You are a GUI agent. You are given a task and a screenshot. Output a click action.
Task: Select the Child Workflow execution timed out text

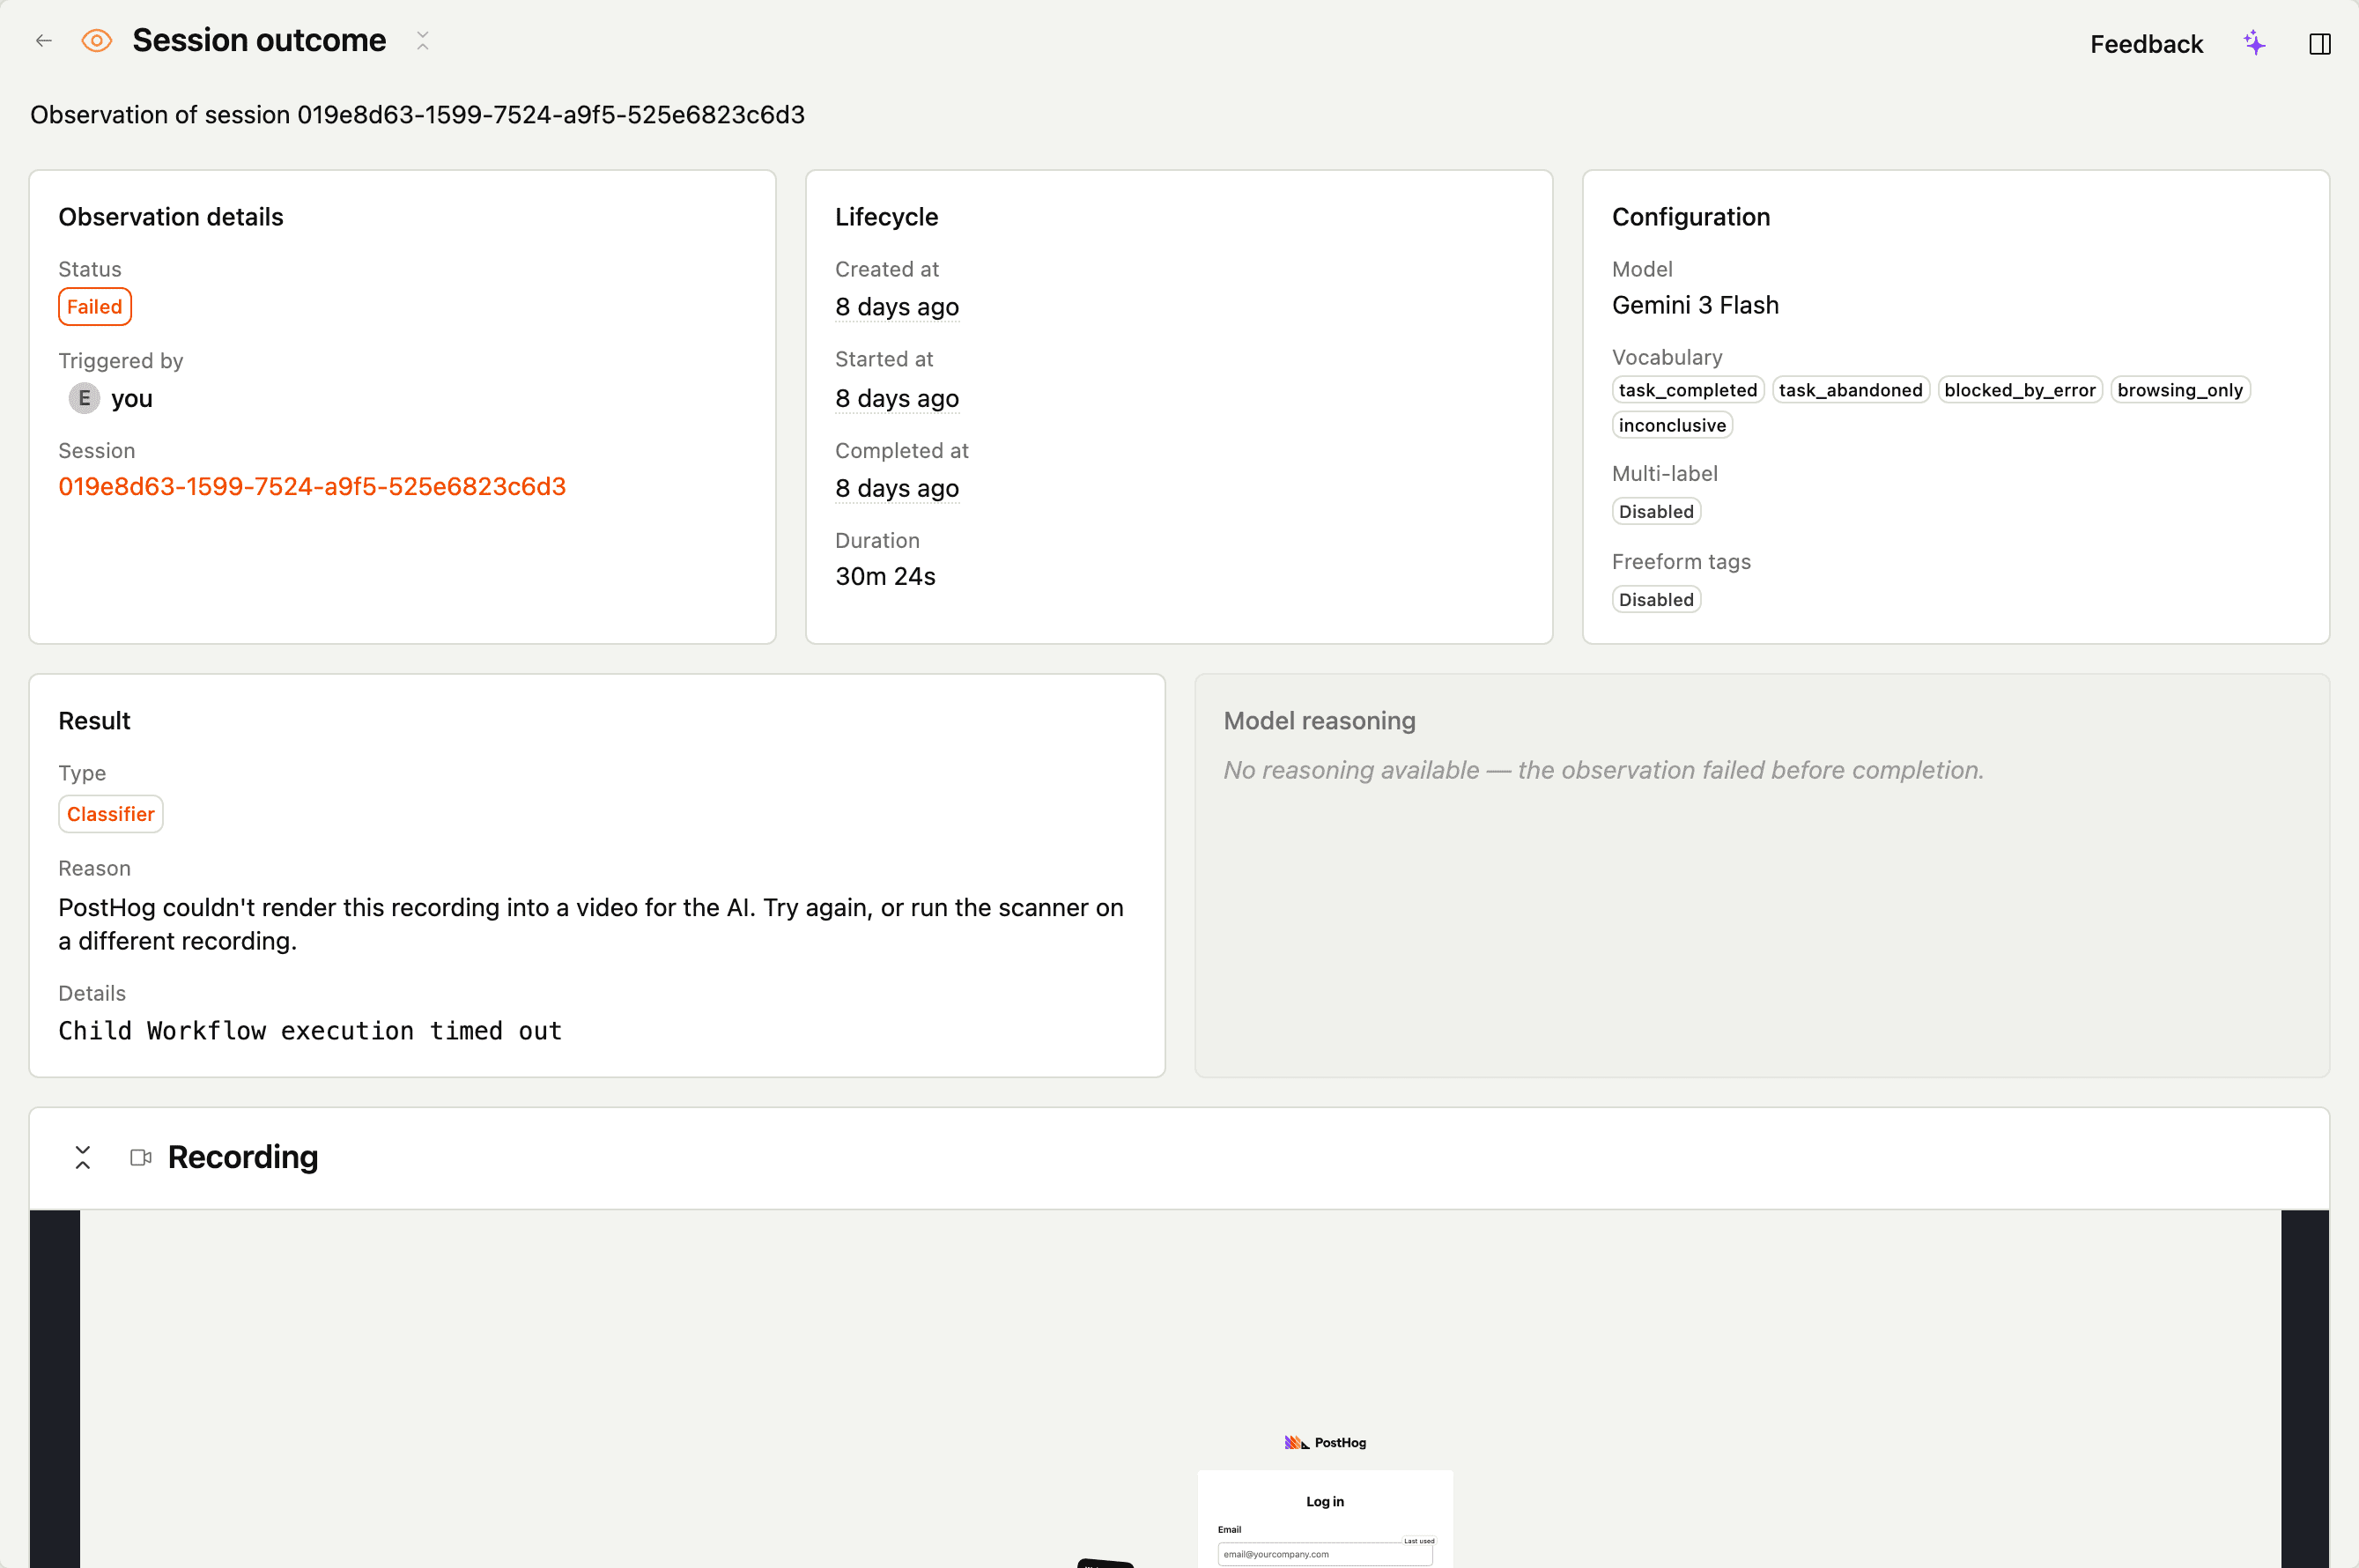coord(310,1031)
